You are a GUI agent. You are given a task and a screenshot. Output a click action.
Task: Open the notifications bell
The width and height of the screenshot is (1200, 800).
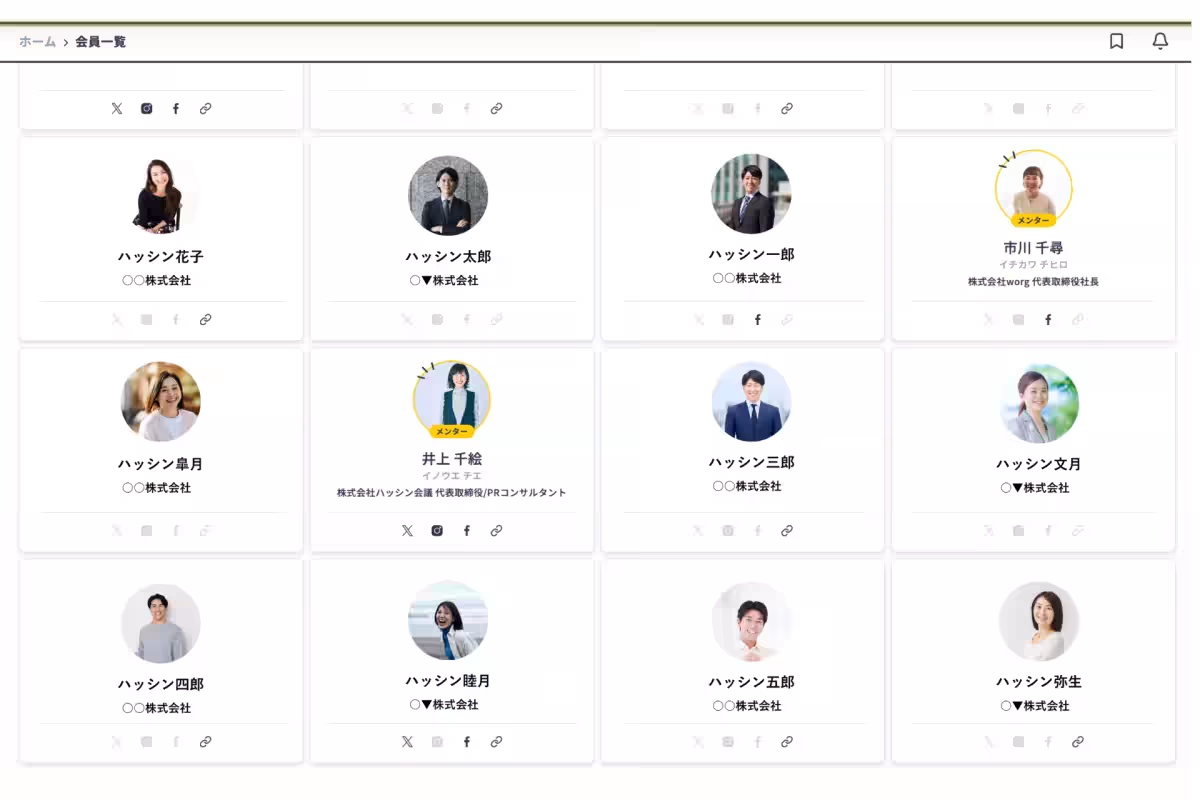[x=1160, y=41]
